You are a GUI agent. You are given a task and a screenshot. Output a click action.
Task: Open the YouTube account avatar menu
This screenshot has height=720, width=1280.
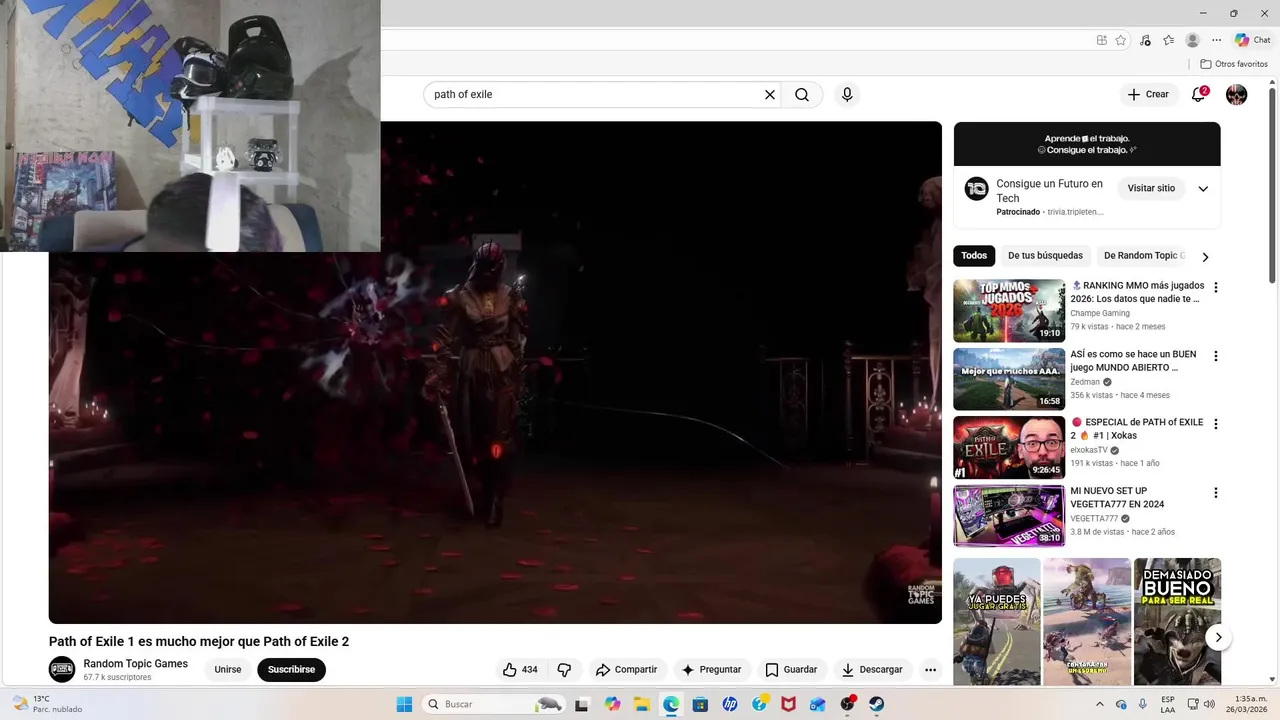click(1237, 95)
